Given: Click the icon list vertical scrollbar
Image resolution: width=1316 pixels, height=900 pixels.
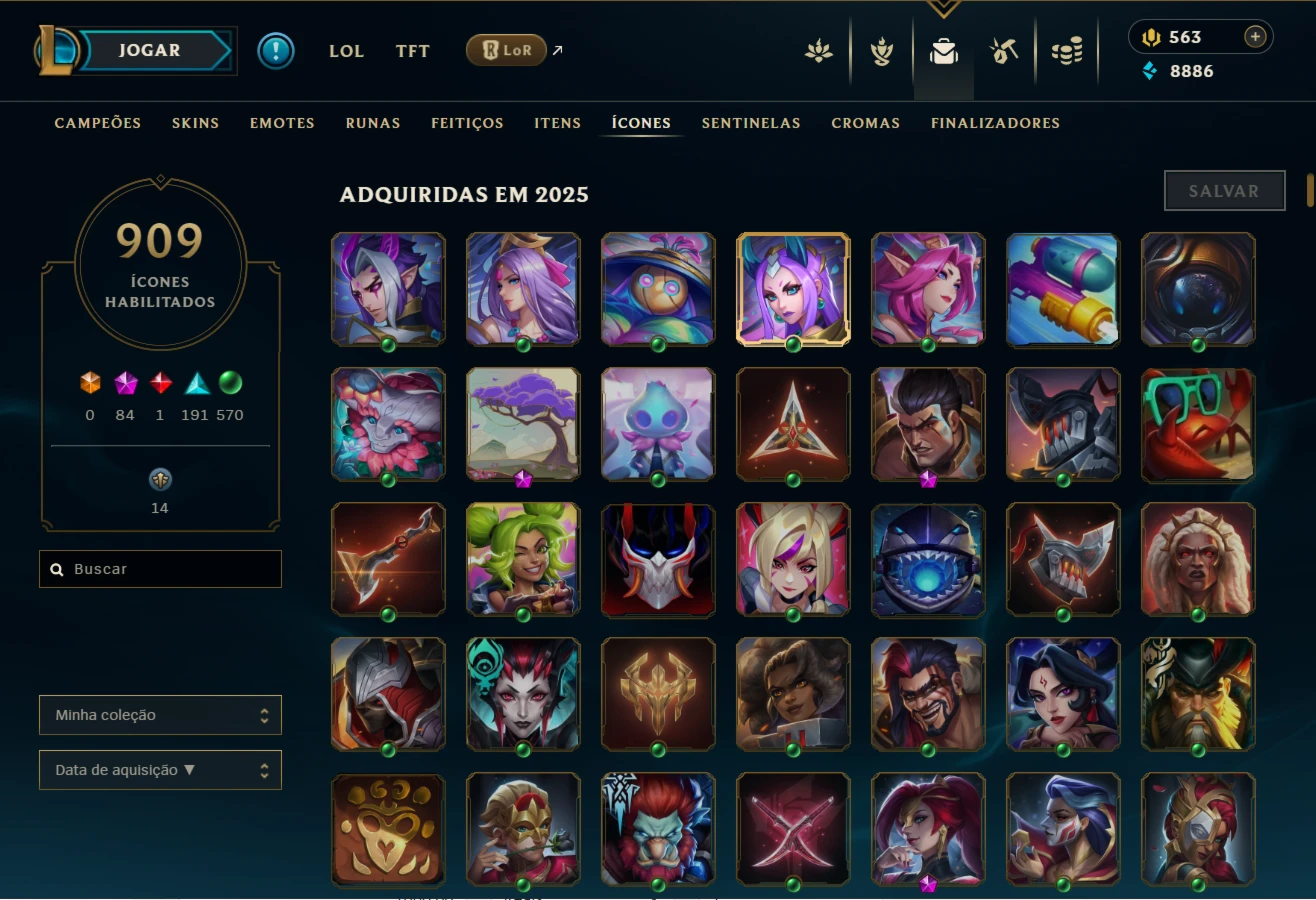Looking at the screenshot, I should pyautogui.click(x=1310, y=190).
